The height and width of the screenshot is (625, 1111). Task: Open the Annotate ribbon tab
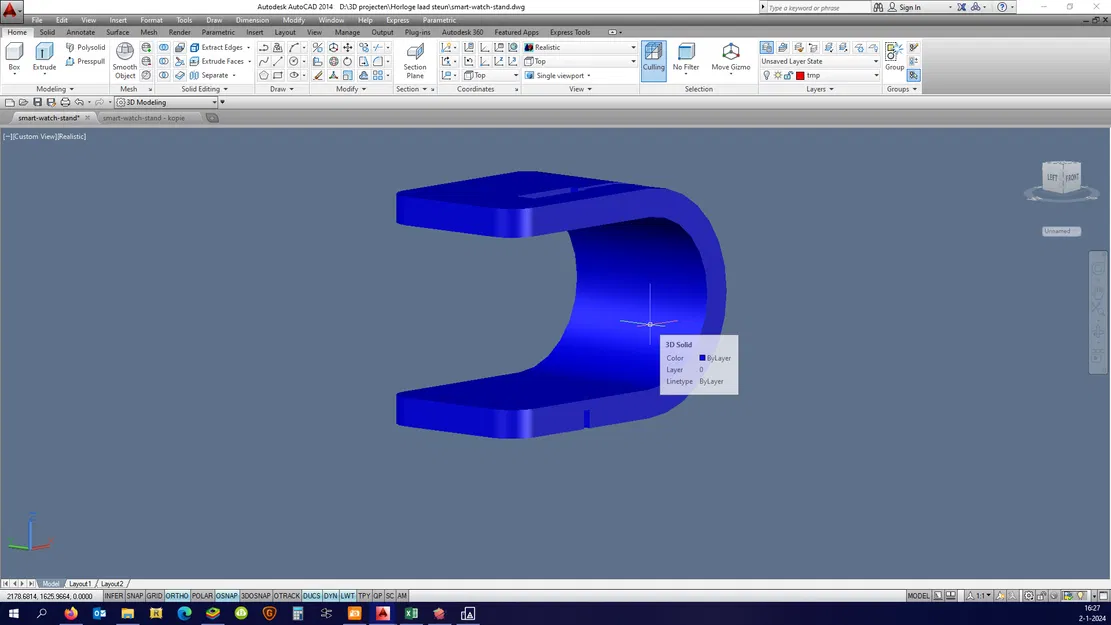[x=81, y=32]
